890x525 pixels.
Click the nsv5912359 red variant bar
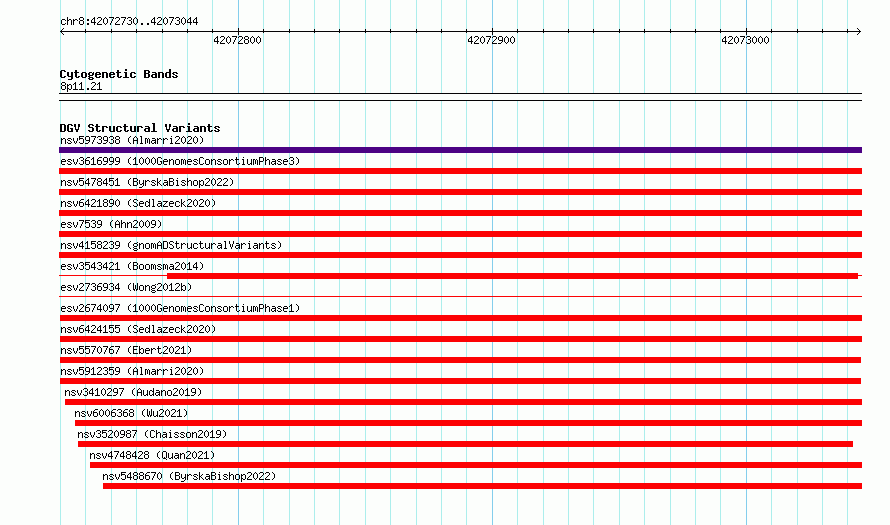pyautogui.click(x=460, y=381)
